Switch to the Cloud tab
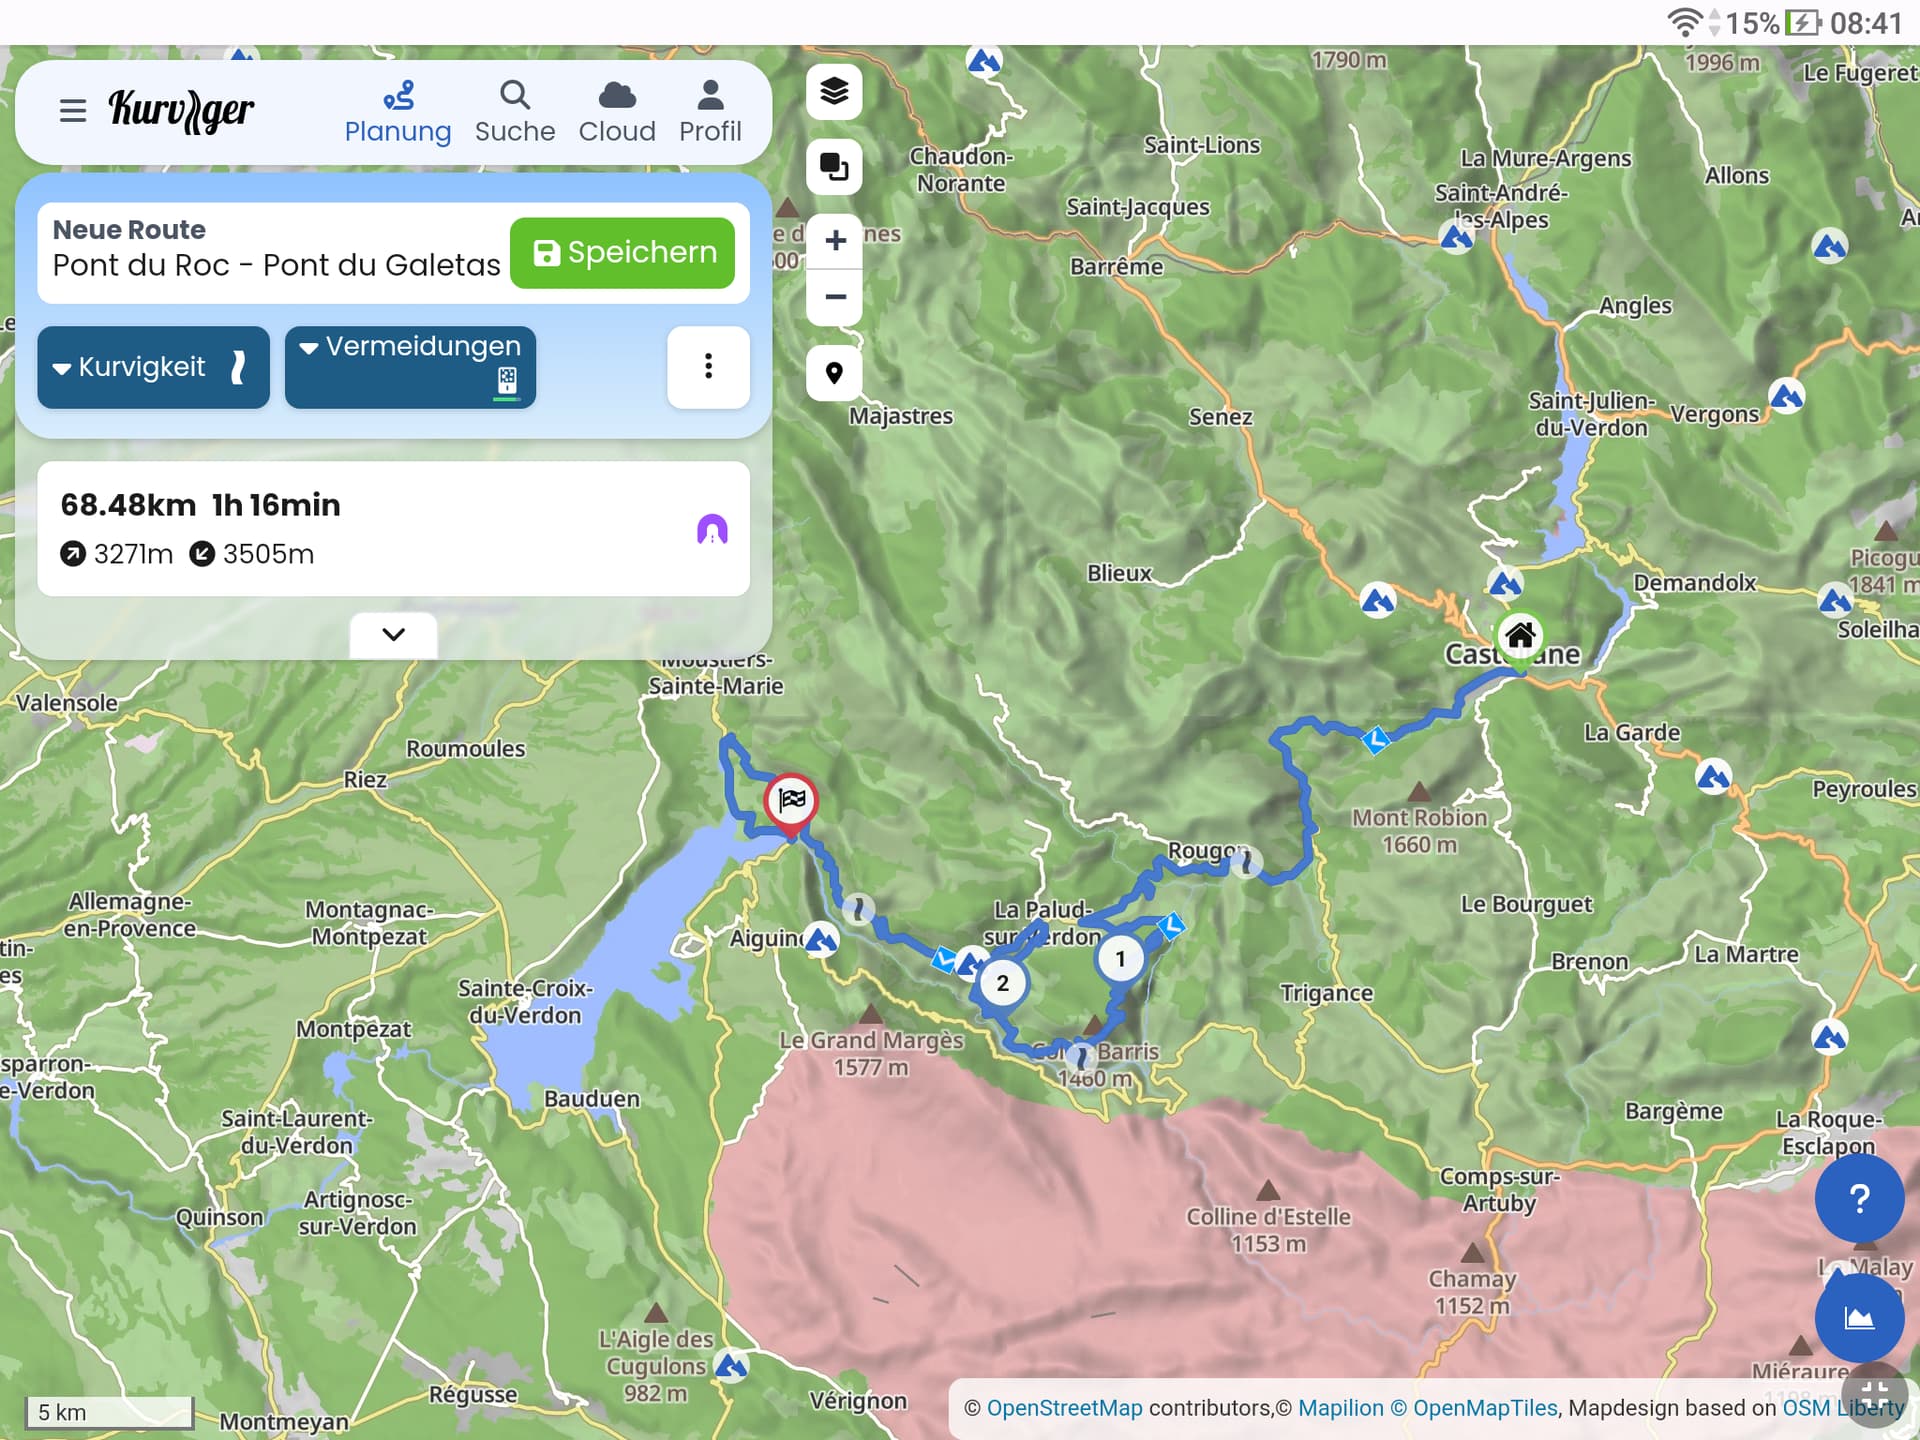Screen dimensions: 1920x1440 pyautogui.click(x=617, y=111)
